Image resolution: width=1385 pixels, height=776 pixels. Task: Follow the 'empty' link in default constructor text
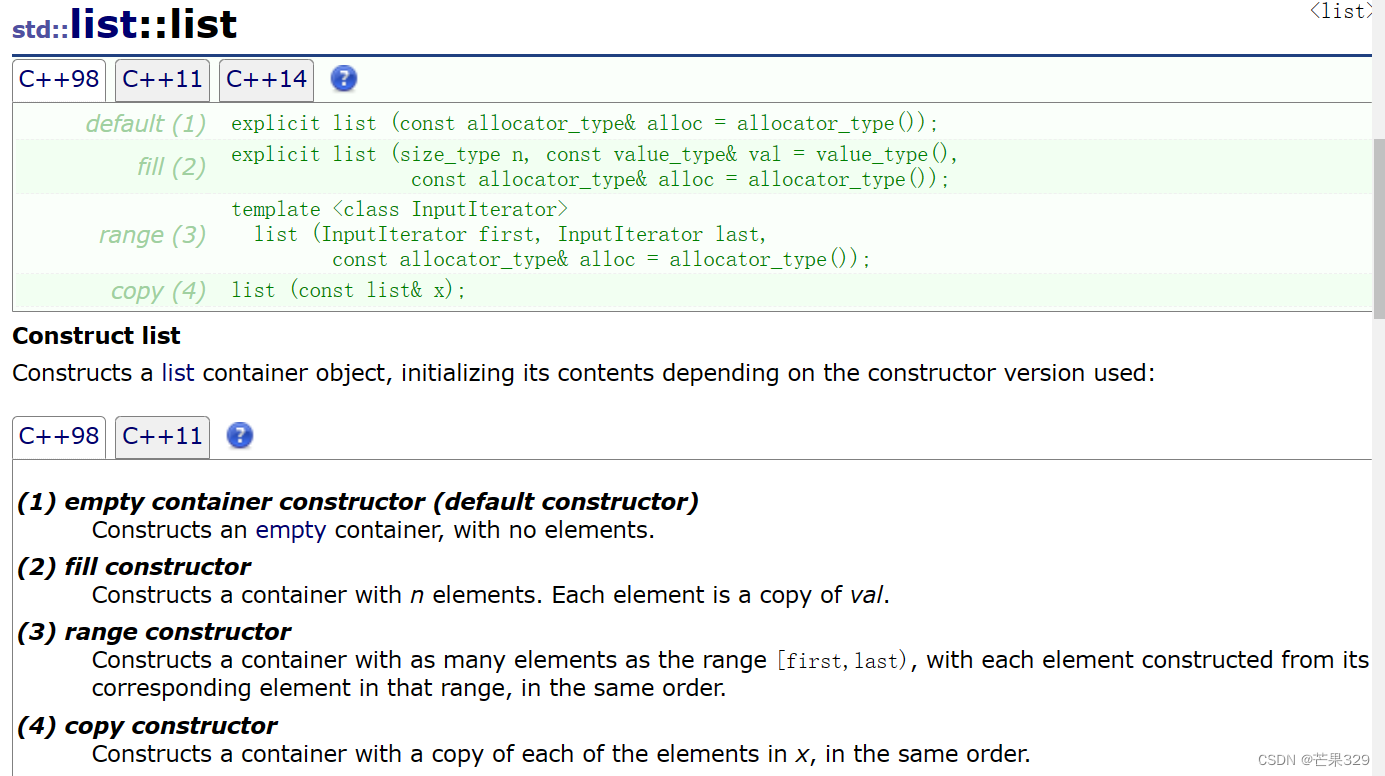(291, 530)
